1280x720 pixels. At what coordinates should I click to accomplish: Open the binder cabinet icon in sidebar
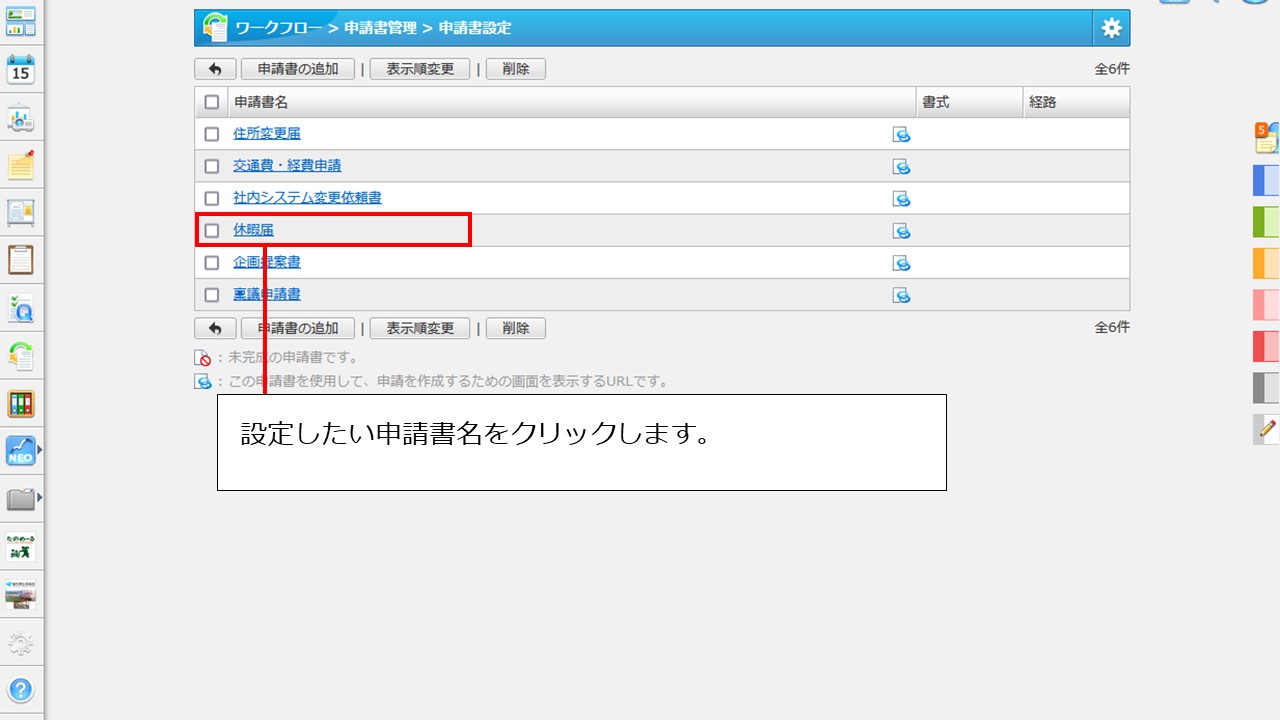click(21, 404)
